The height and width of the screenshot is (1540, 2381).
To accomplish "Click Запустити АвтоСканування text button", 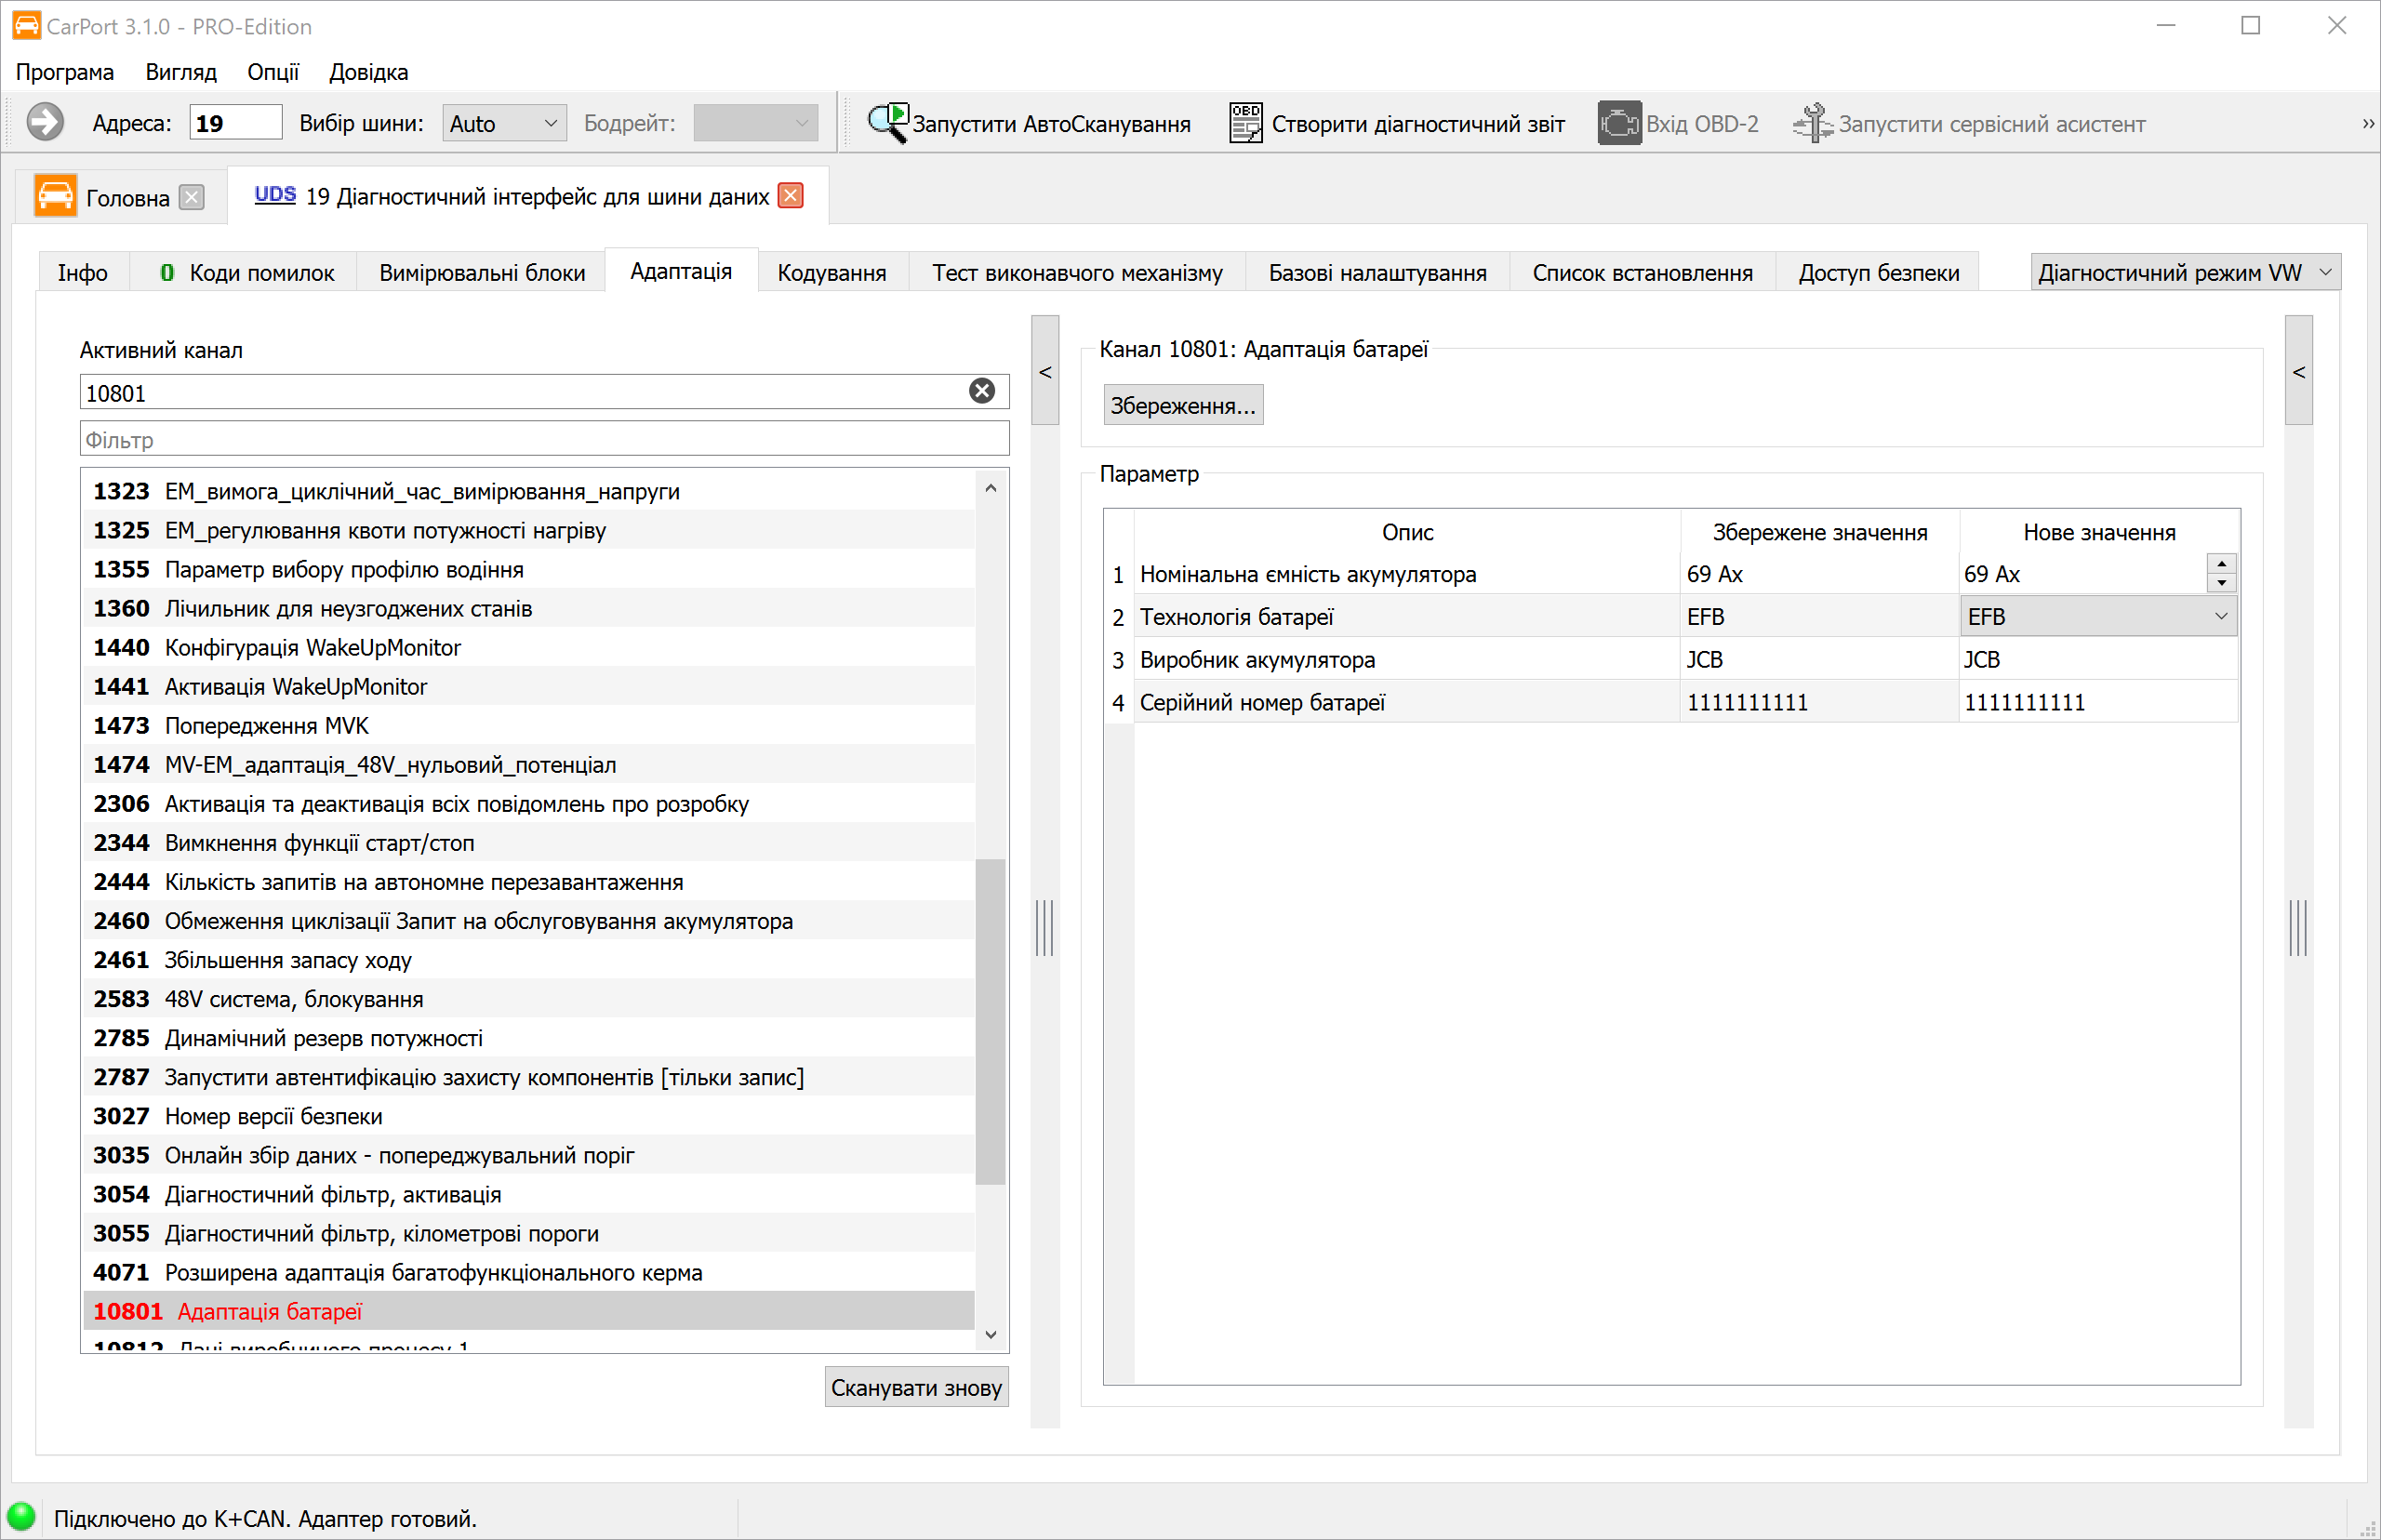I will coord(1051,124).
